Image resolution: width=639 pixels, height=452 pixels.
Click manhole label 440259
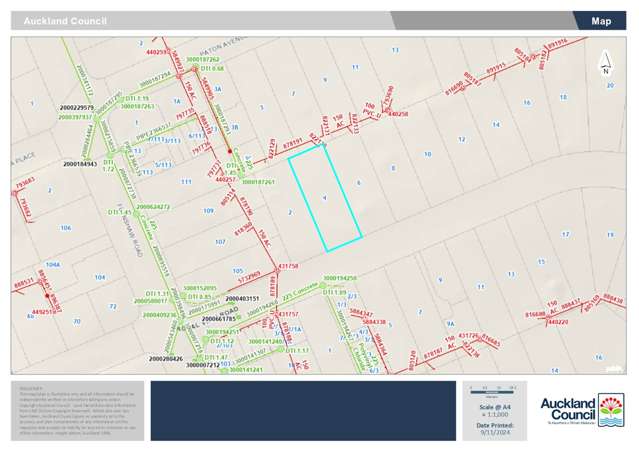tap(157, 51)
